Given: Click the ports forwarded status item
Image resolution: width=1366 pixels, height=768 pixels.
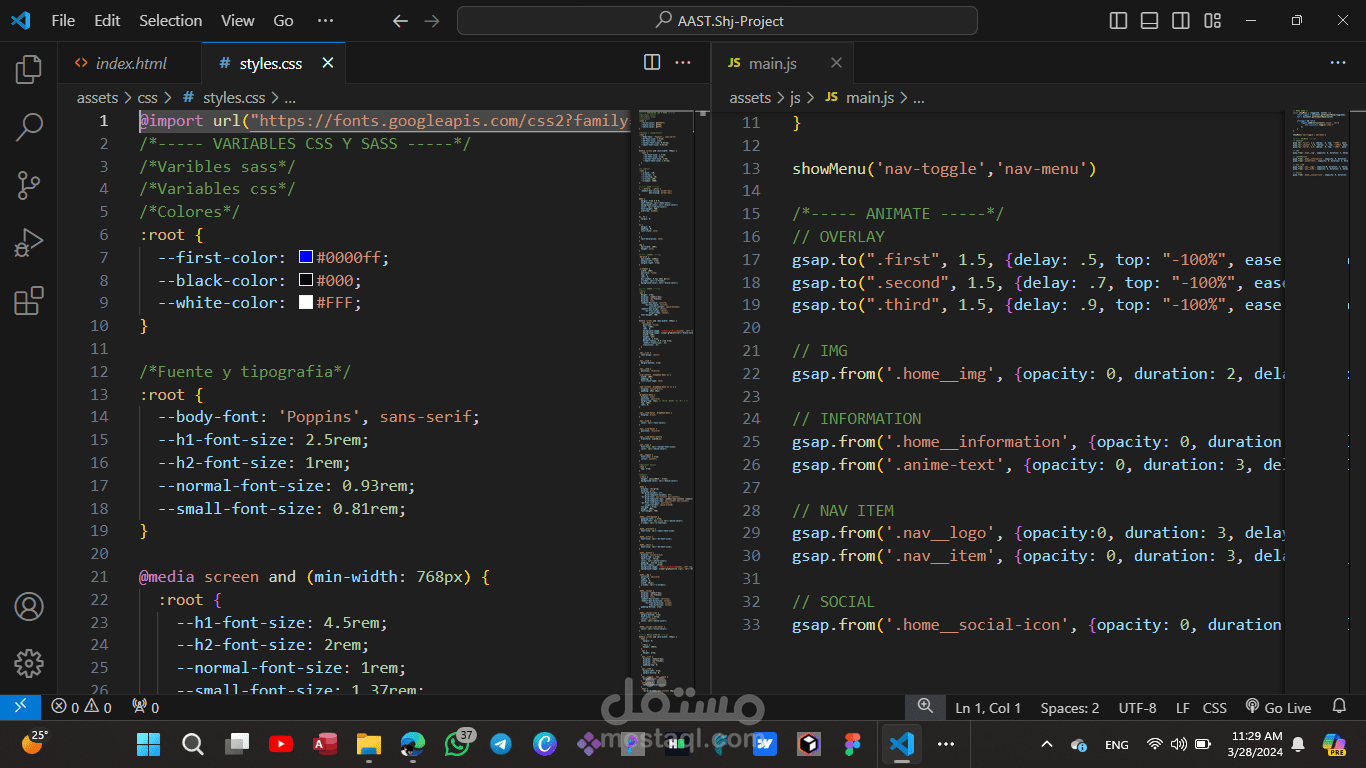Looking at the screenshot, I should point(146,707).
